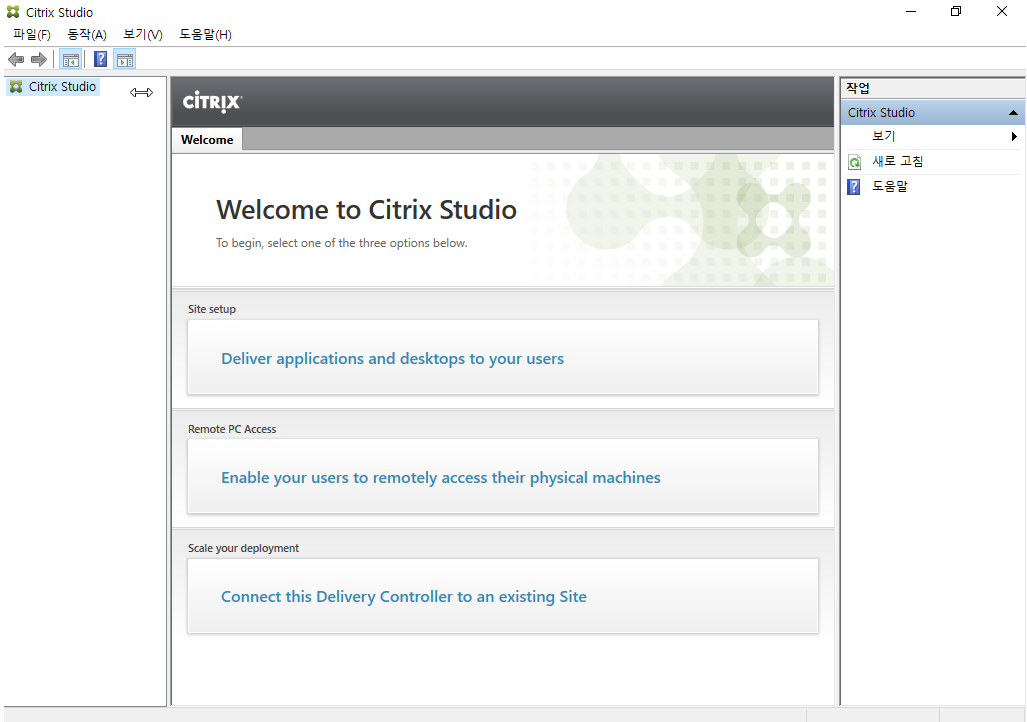Image resolution: width=1027 pixels, height=722 pixels.
Task: Restore down the Citrix Studio window
Action: click(956, 11)
